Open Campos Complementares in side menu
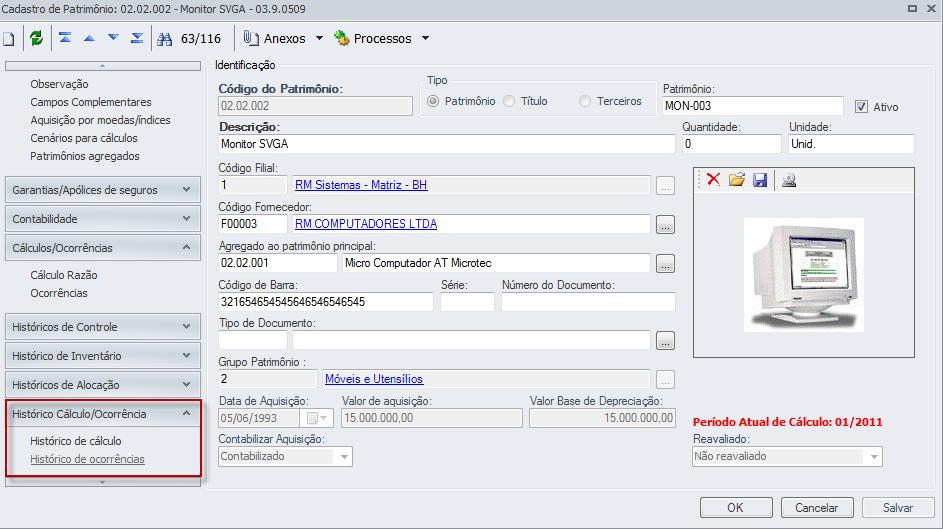The height and width of the screenshot is (529, 943). pos(91,102)
